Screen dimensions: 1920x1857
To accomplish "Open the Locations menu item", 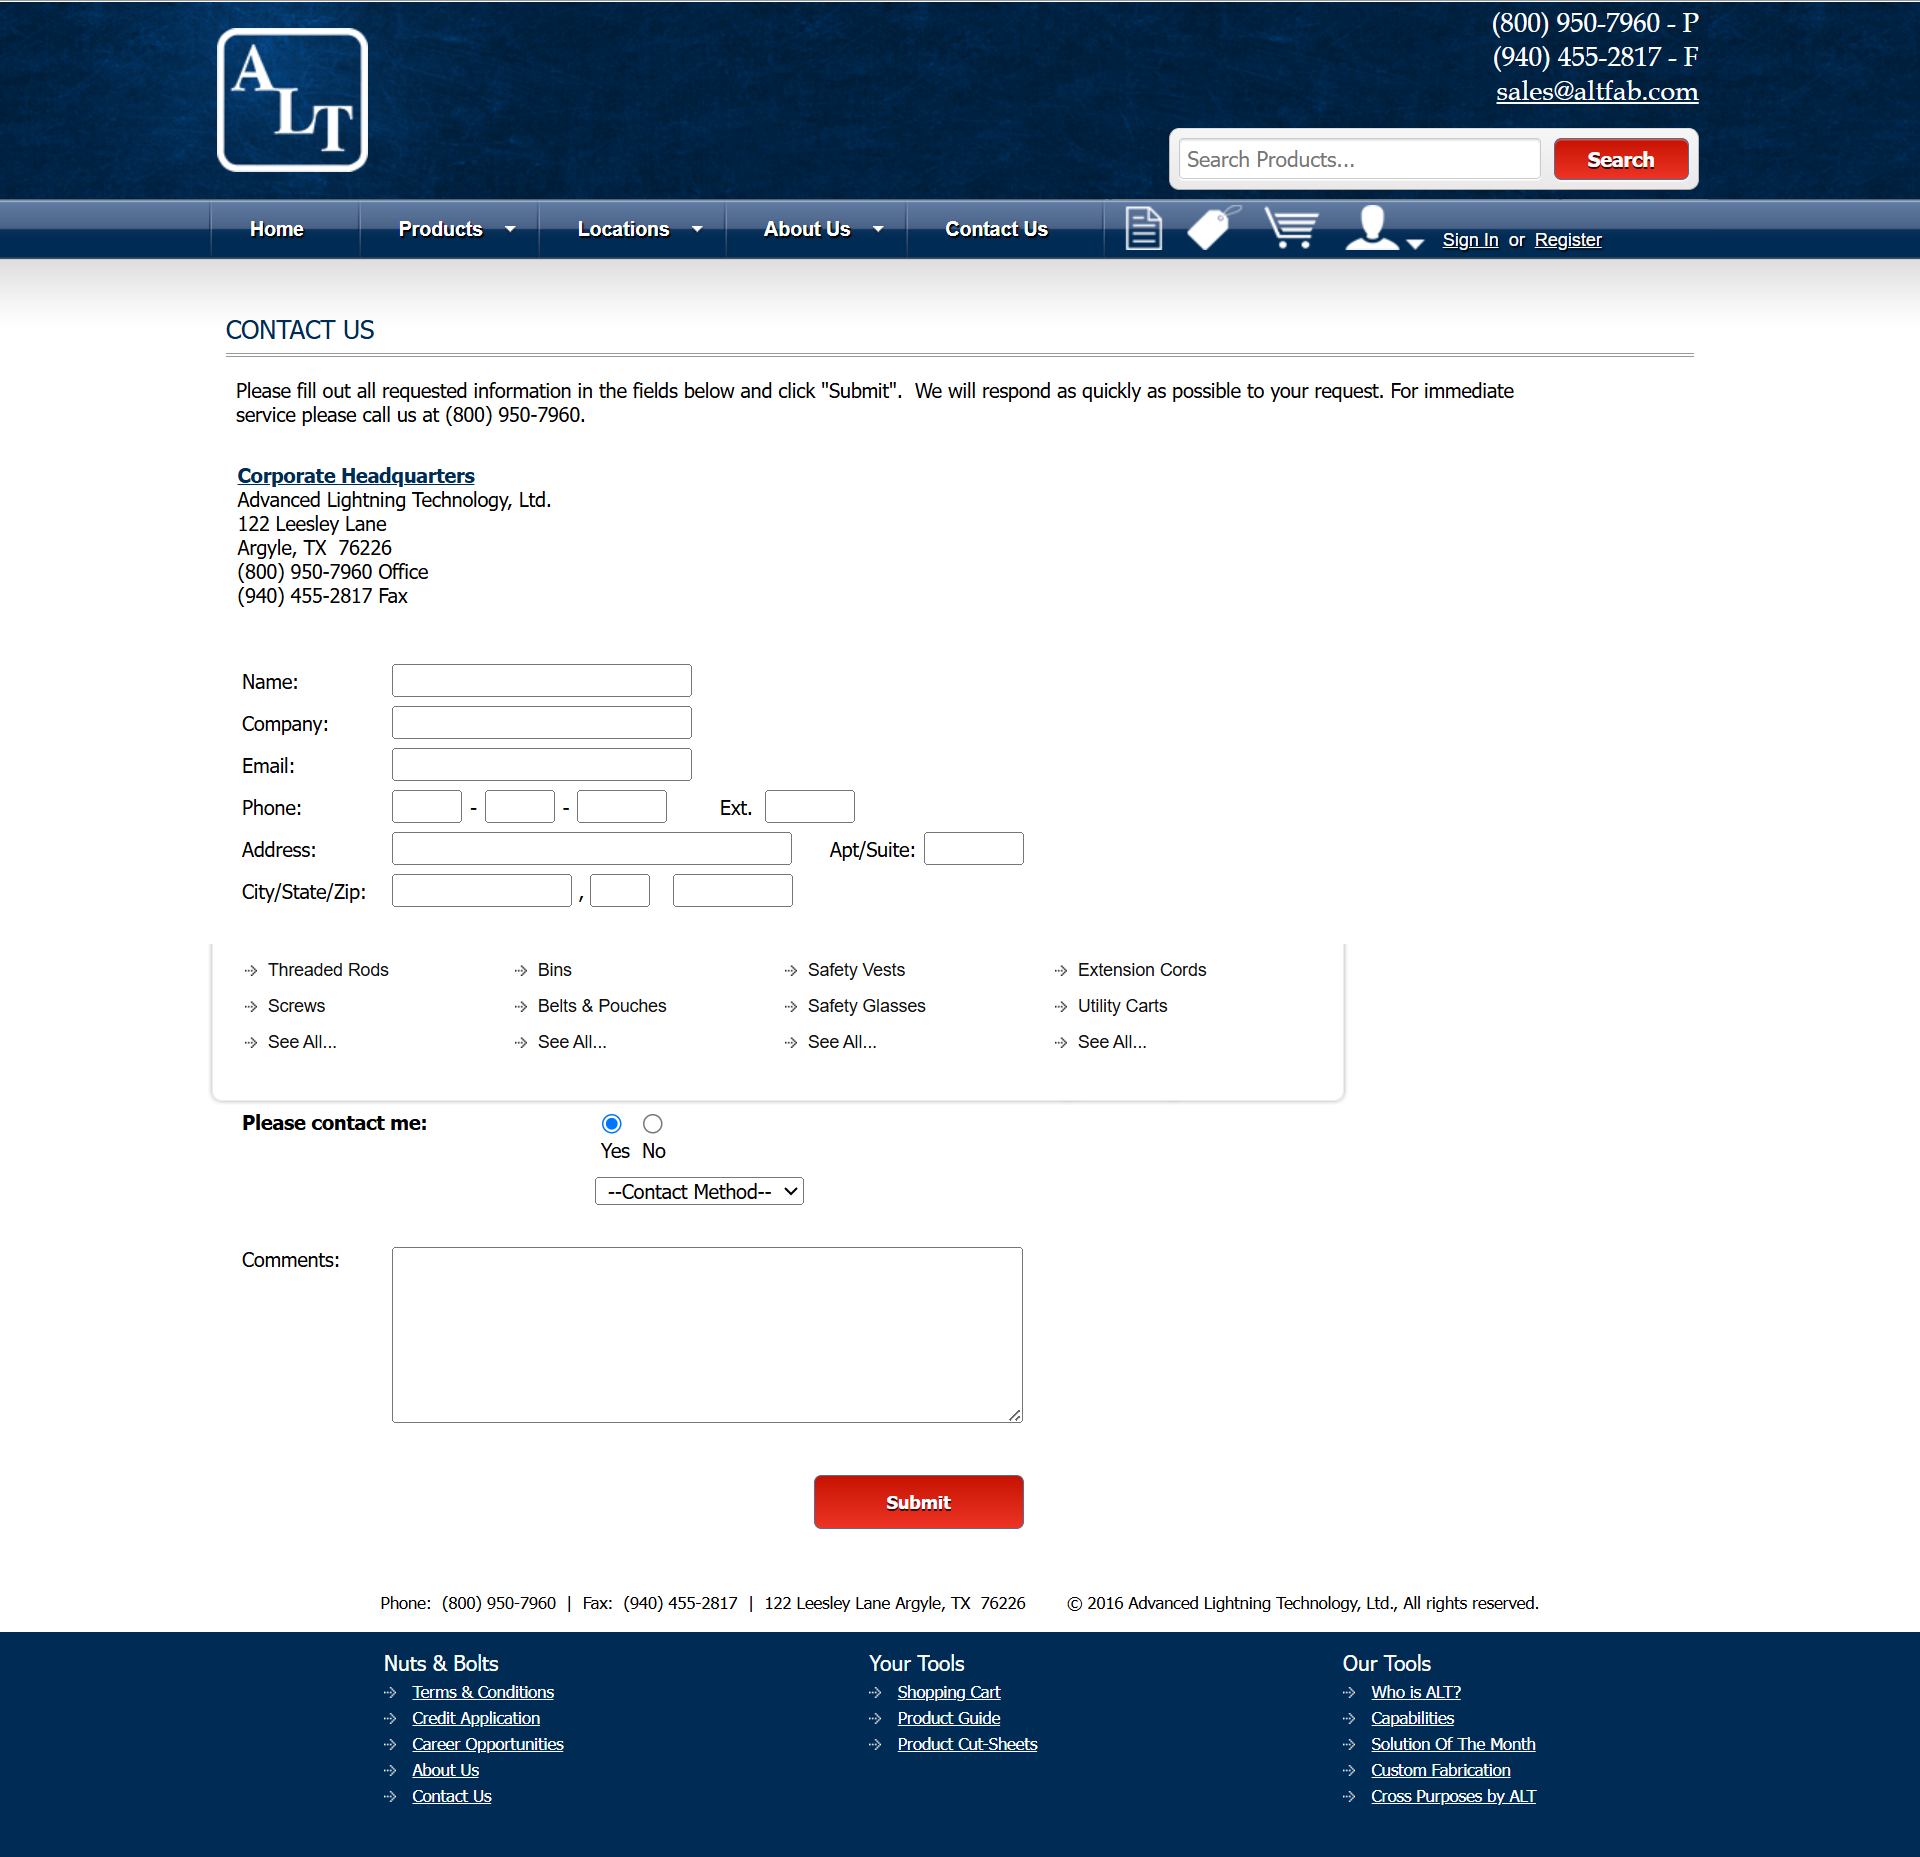I will tap(624, 229).
